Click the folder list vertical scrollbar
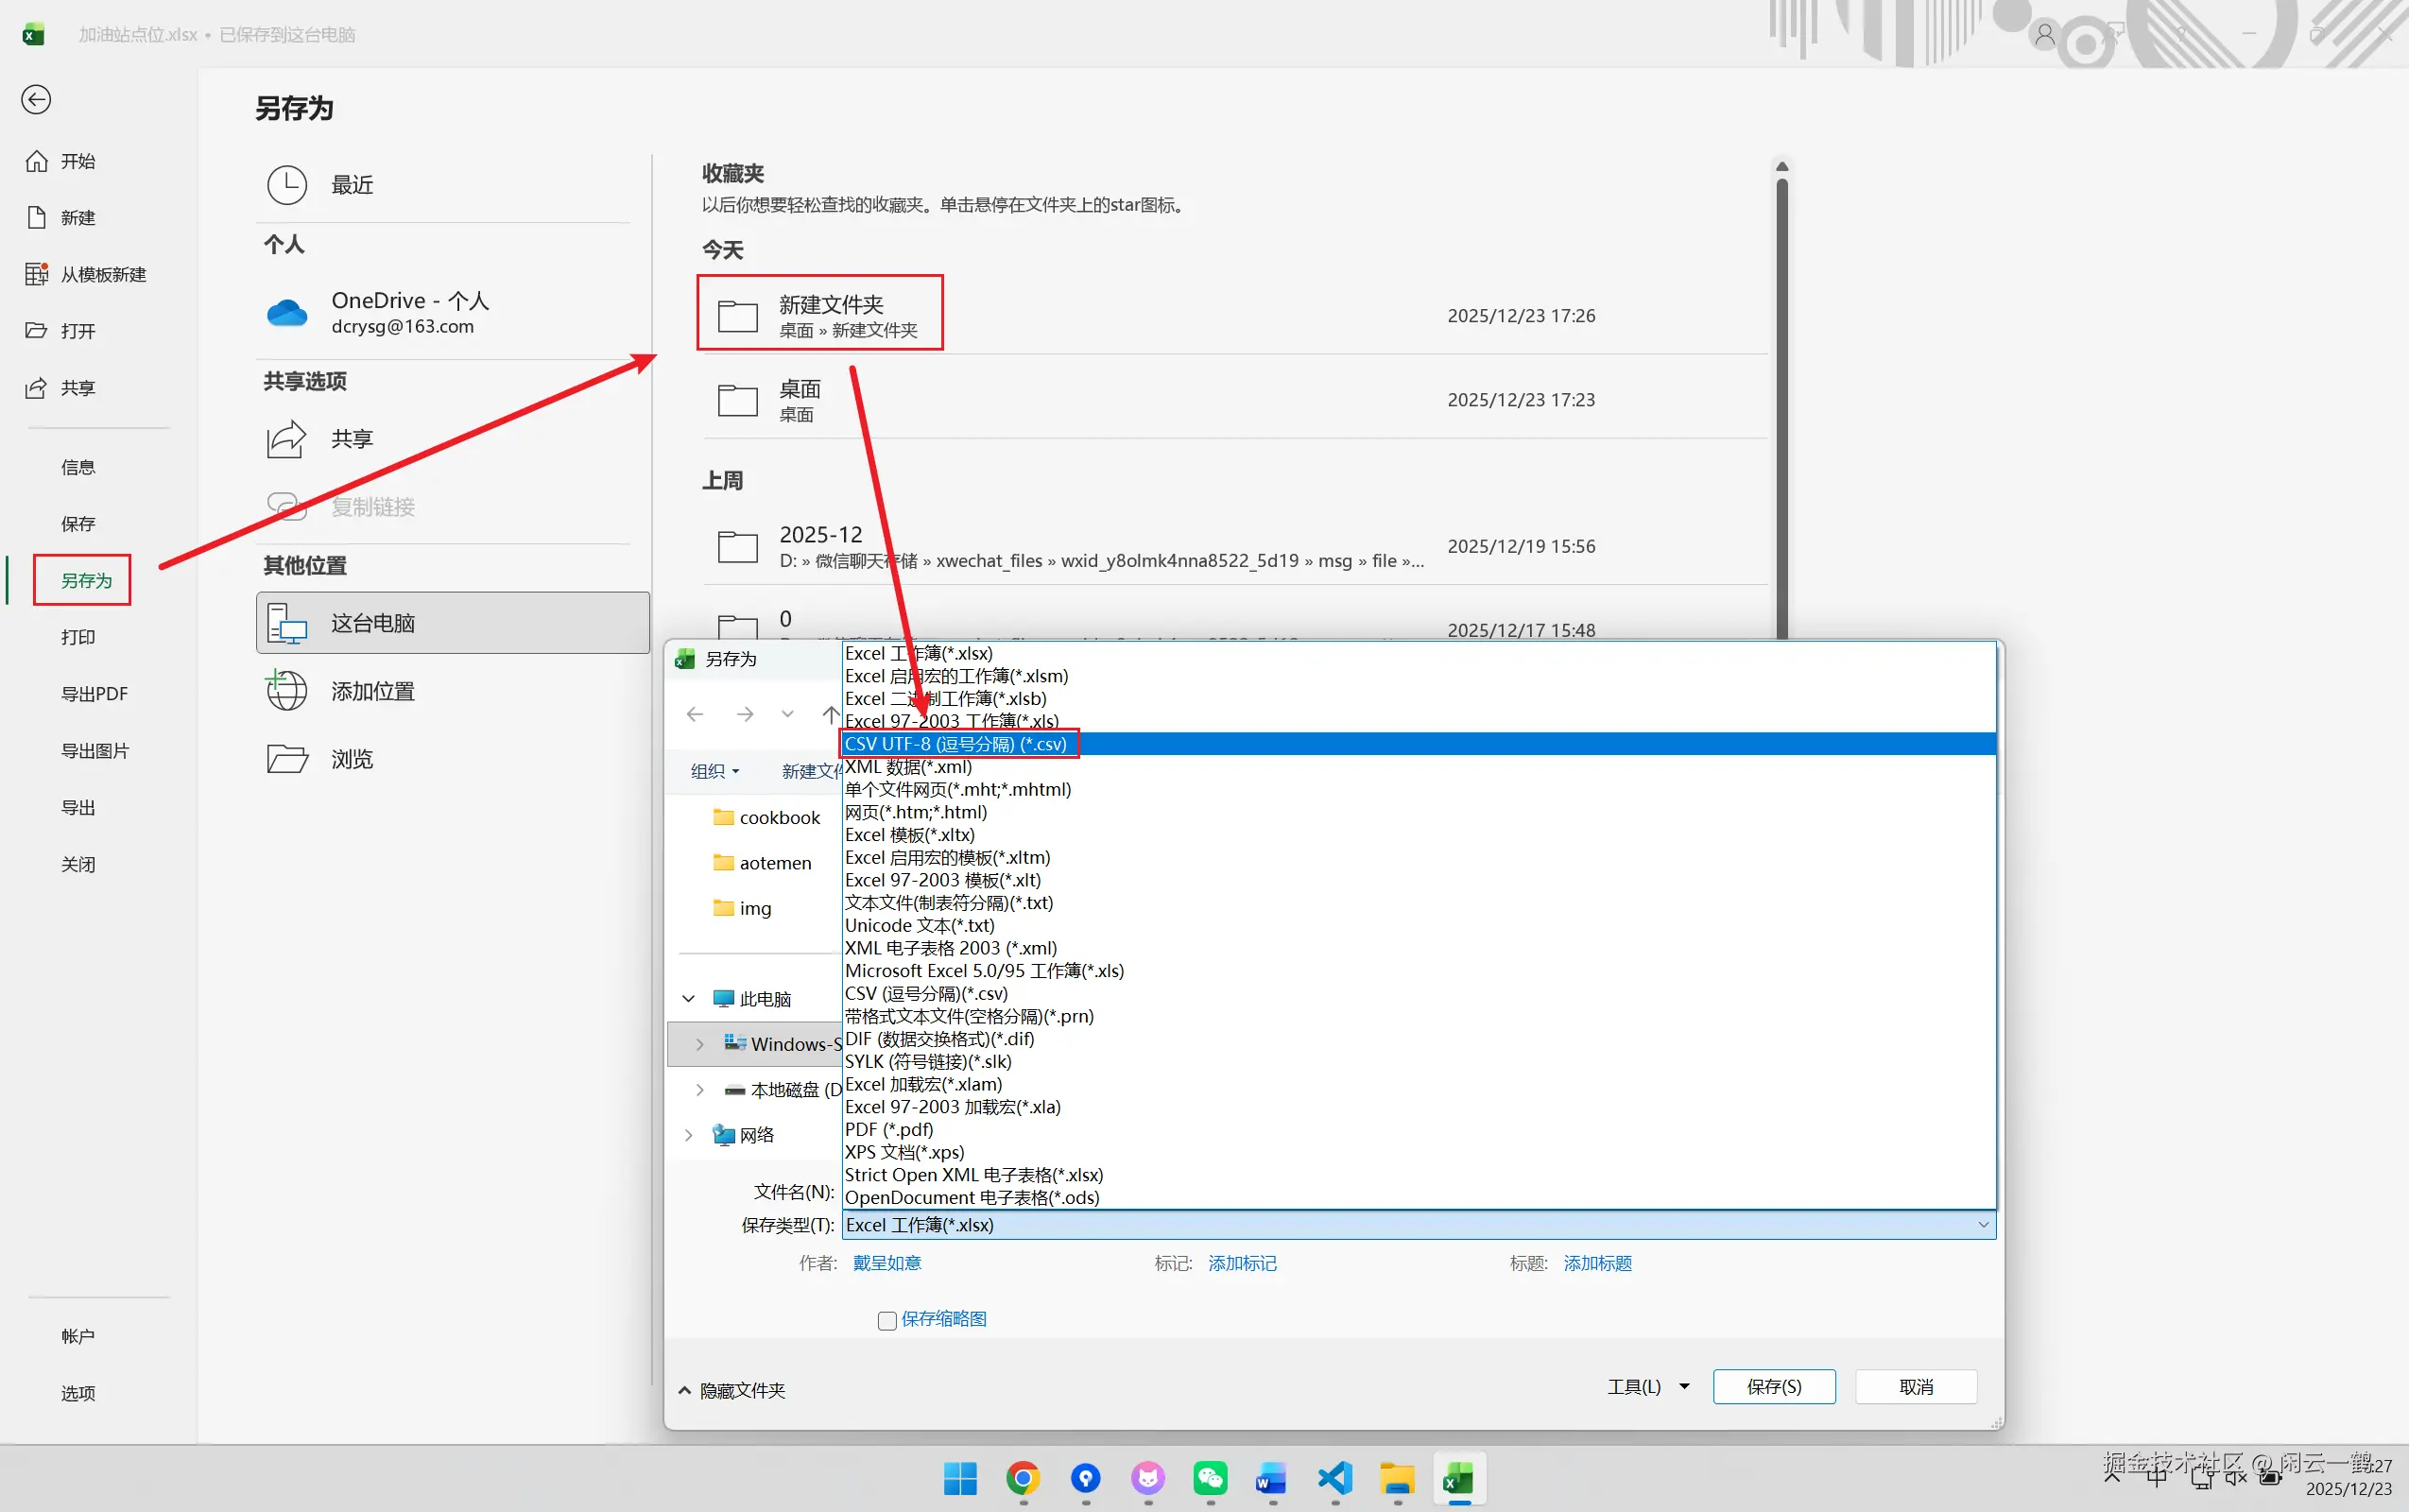Viewport: 2409px width, 1512px height. [1781, 400]
